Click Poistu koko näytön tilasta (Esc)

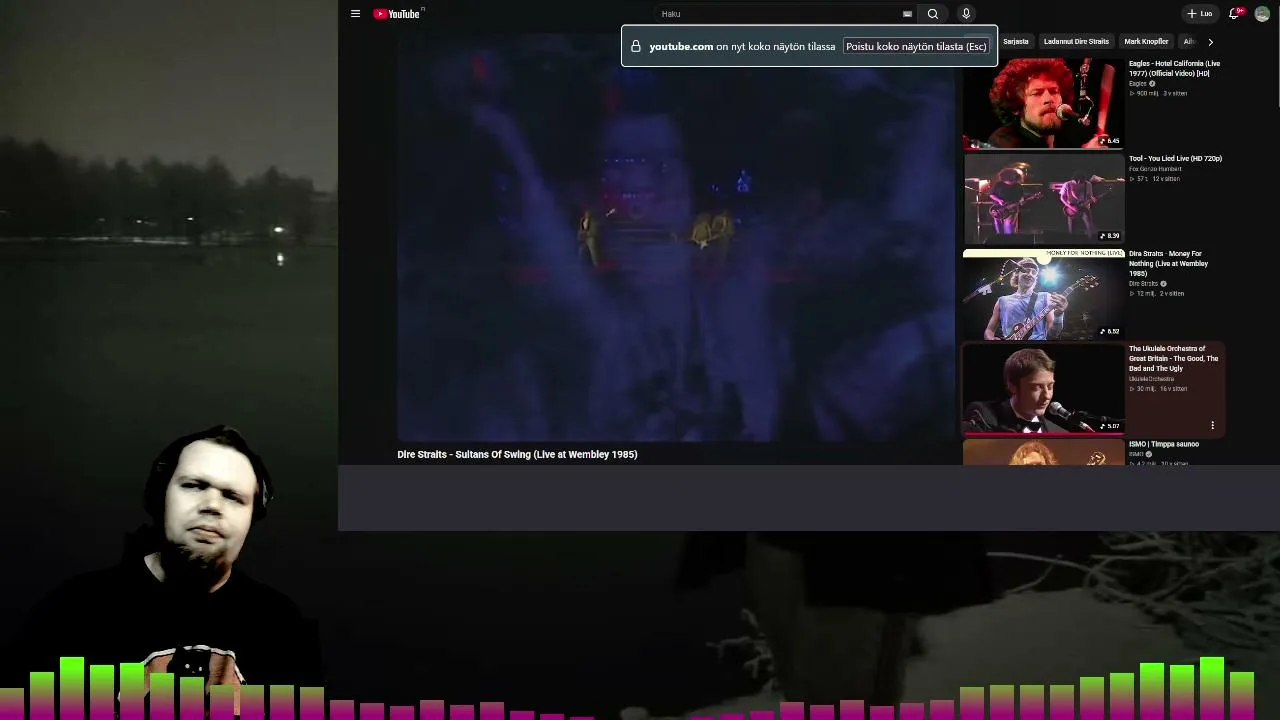click(x=916, y=46)
